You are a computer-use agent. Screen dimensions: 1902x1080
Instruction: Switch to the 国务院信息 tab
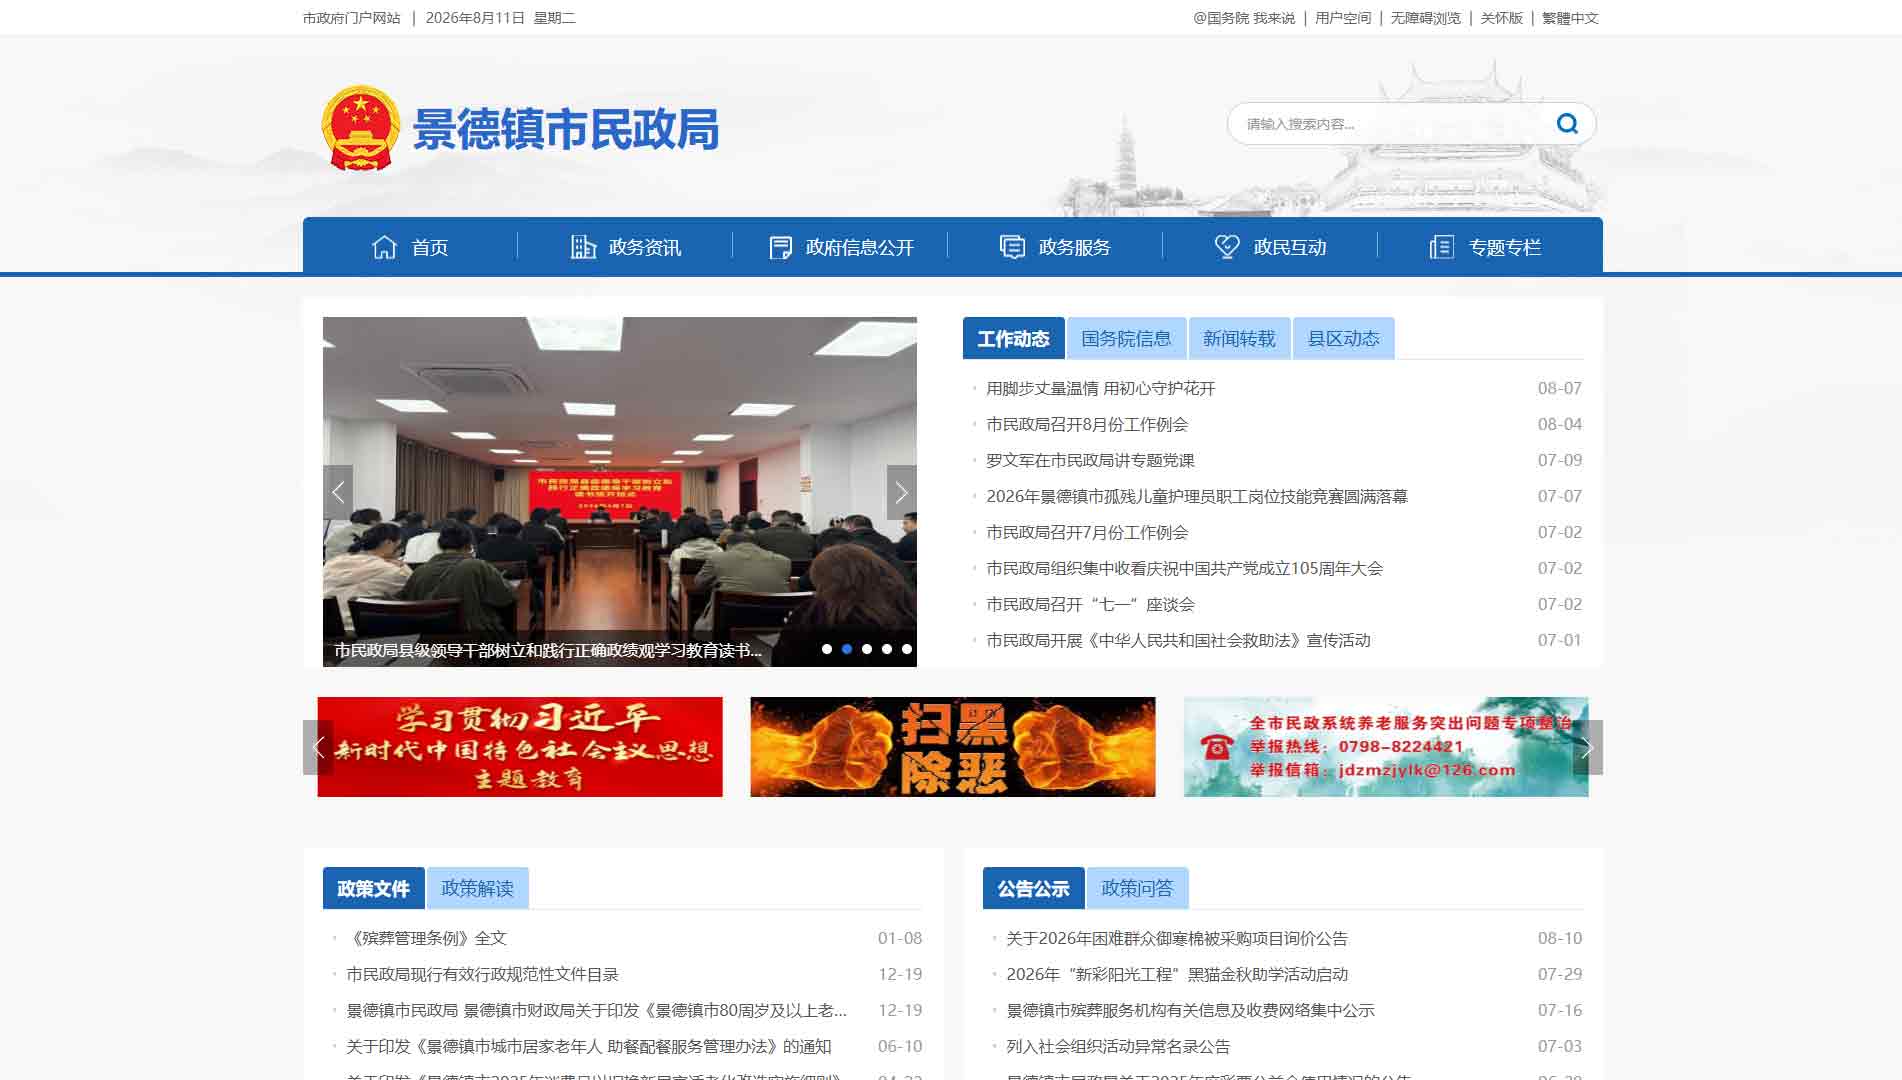1126,338
